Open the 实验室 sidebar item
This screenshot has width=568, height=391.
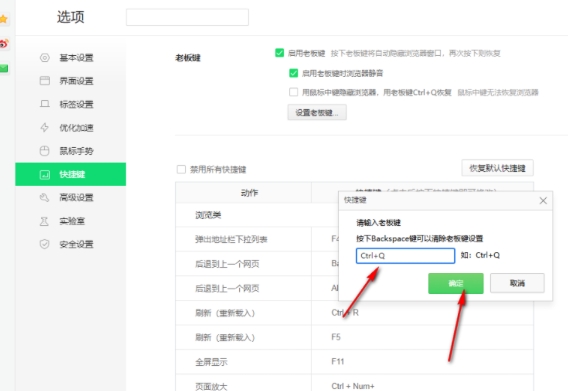(x=71, y=221)
